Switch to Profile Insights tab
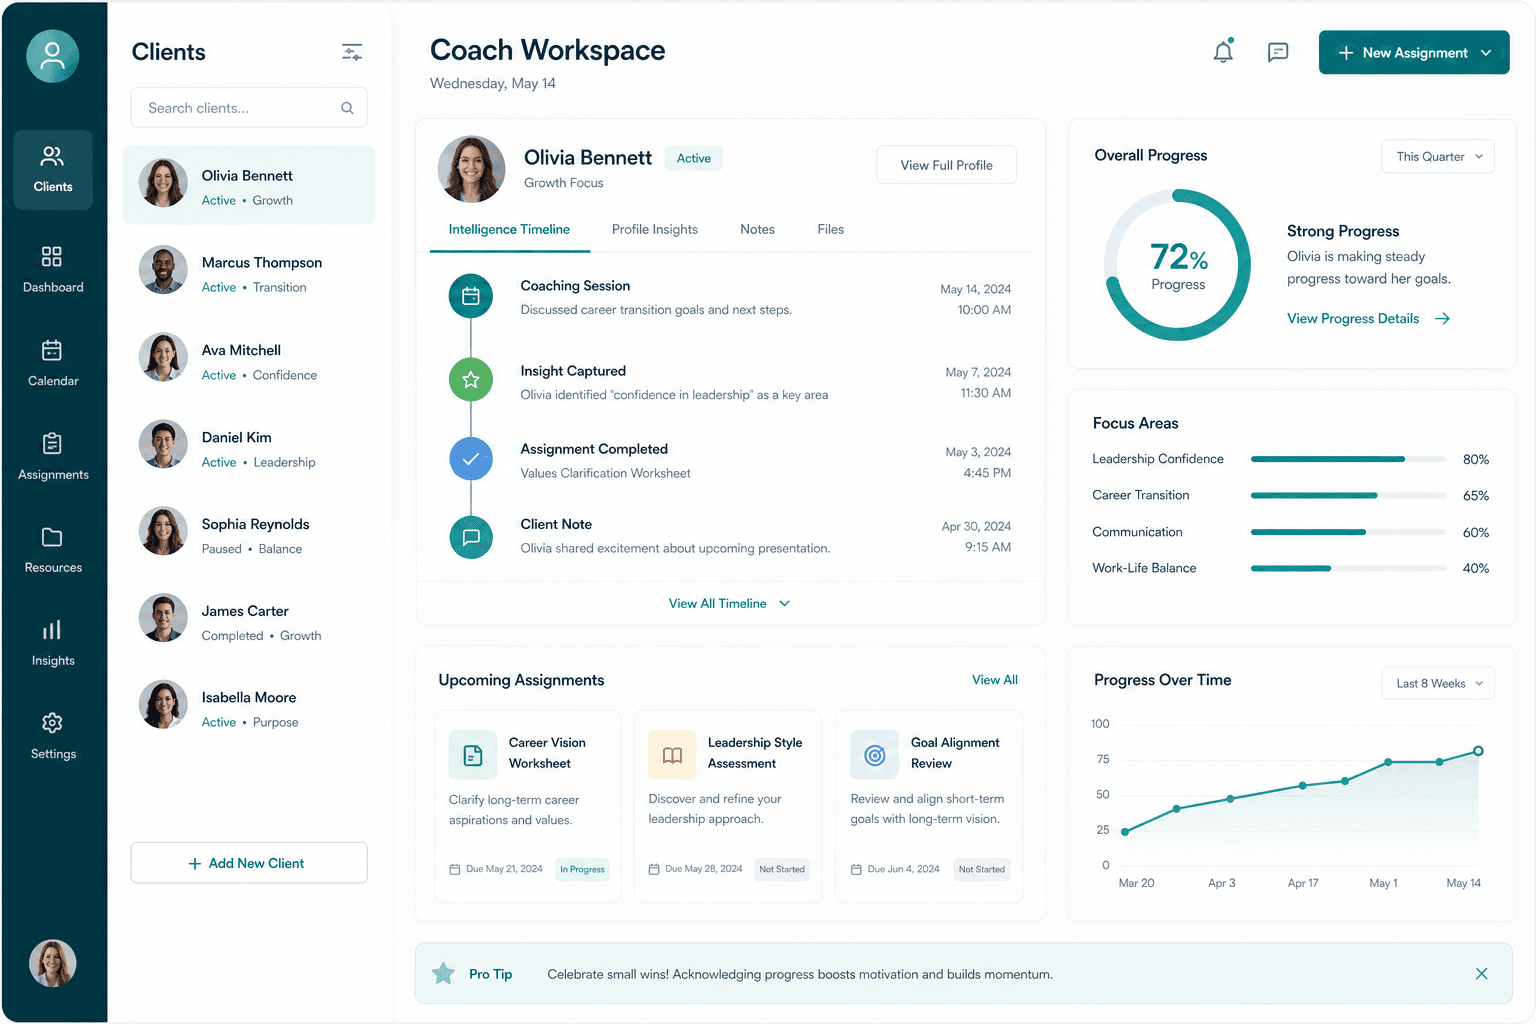The image size is (1536, 1024). pyautogui.click(x=655, y=230)
